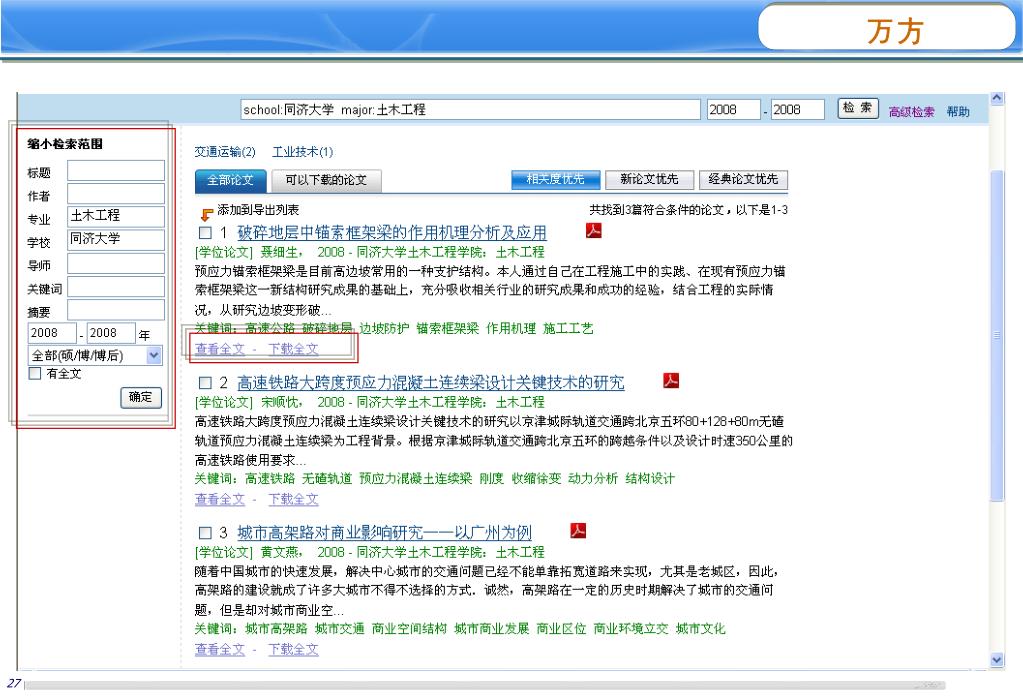Image resolution: width=1023 pixels, height=696 pixels.
Task: Click keyword 施工工艺 in result 1
Action: click(568, 329)
